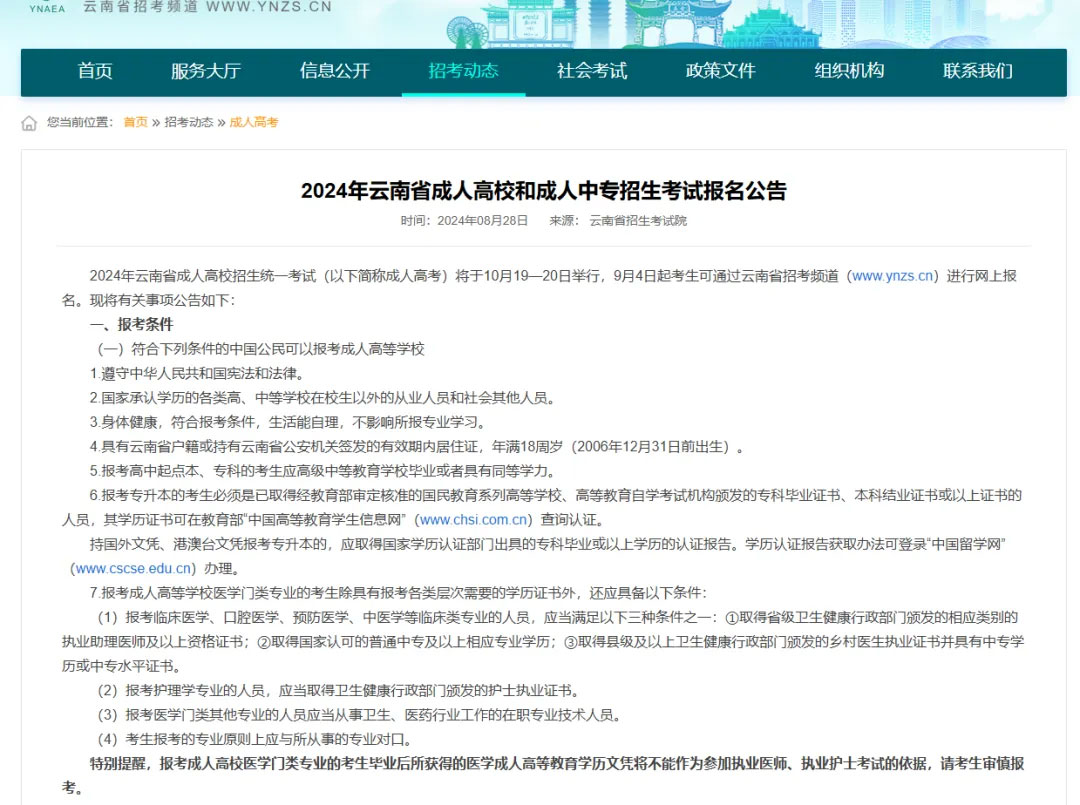Screen dimensions: 1080x805
Task: Select the highlighted 招考动态 tab
Action: [462, 72]
